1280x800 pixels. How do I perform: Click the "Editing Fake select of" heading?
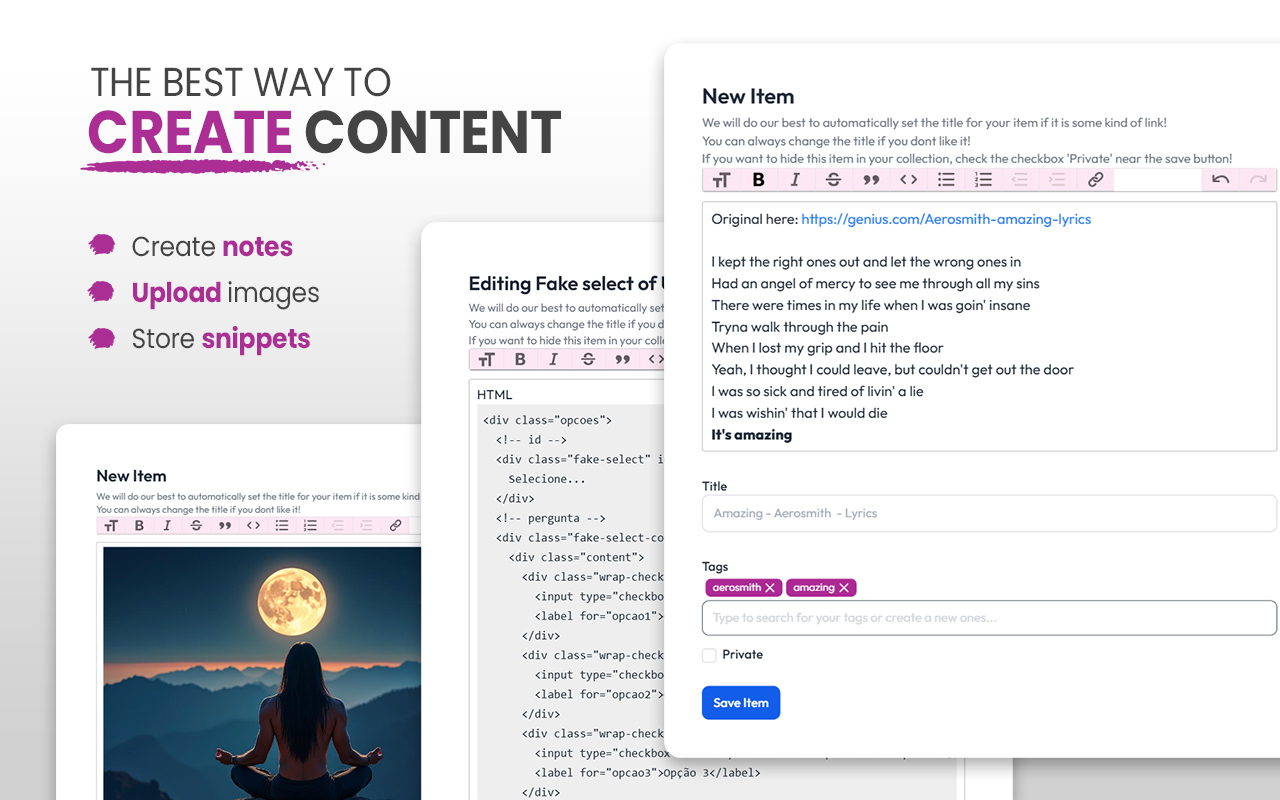[564, 283]
